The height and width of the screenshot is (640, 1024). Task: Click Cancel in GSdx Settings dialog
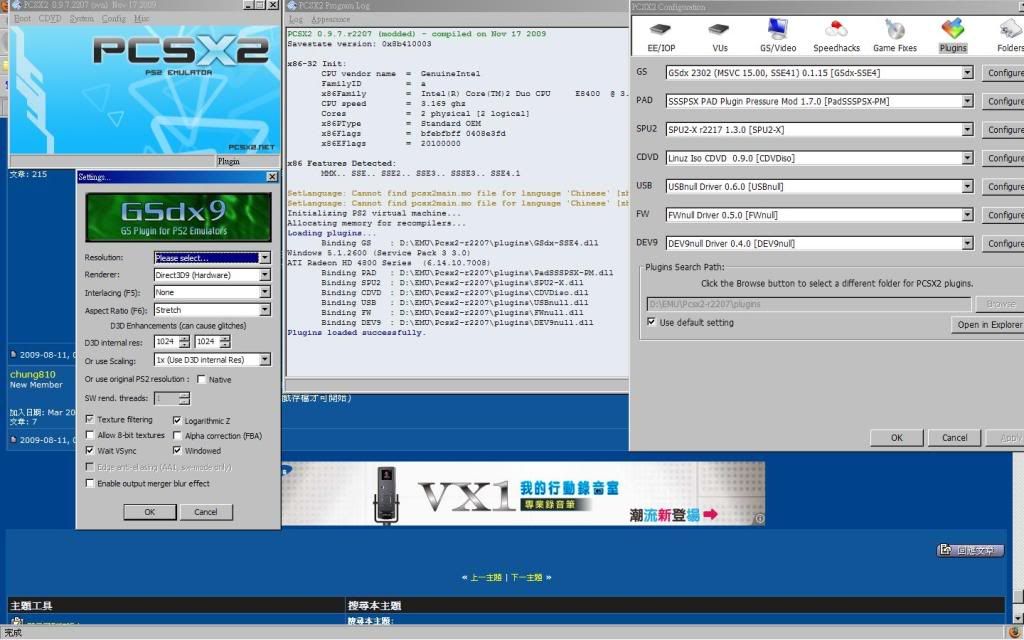click(206, 512)
